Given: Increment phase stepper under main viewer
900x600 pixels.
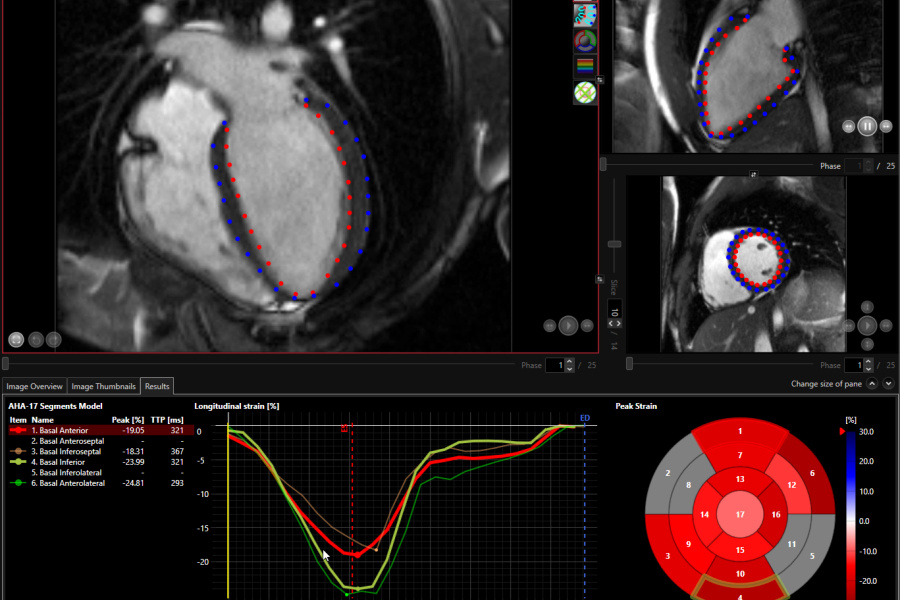Looking at the screenshot, I should point(570,362).
